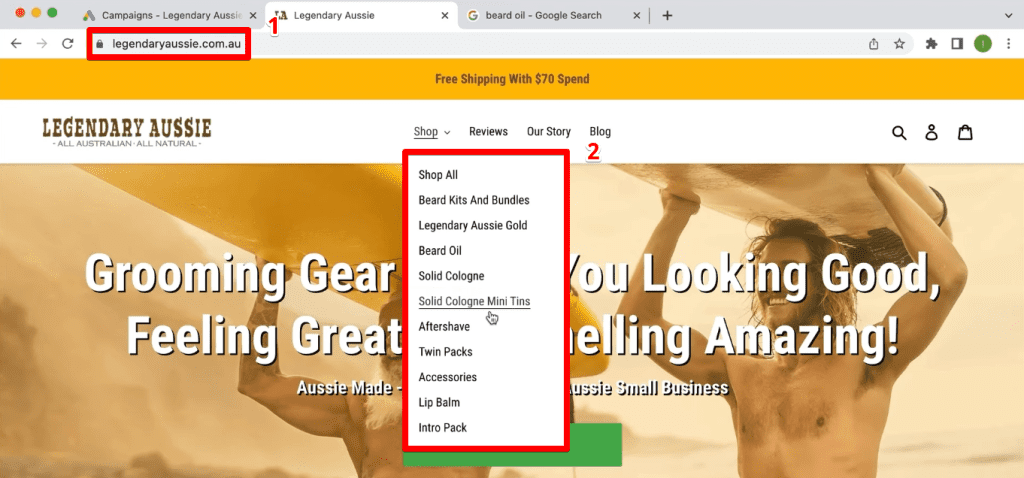Close the beard oil Google Search tab

pyautogui.click(x=637, y=16)
